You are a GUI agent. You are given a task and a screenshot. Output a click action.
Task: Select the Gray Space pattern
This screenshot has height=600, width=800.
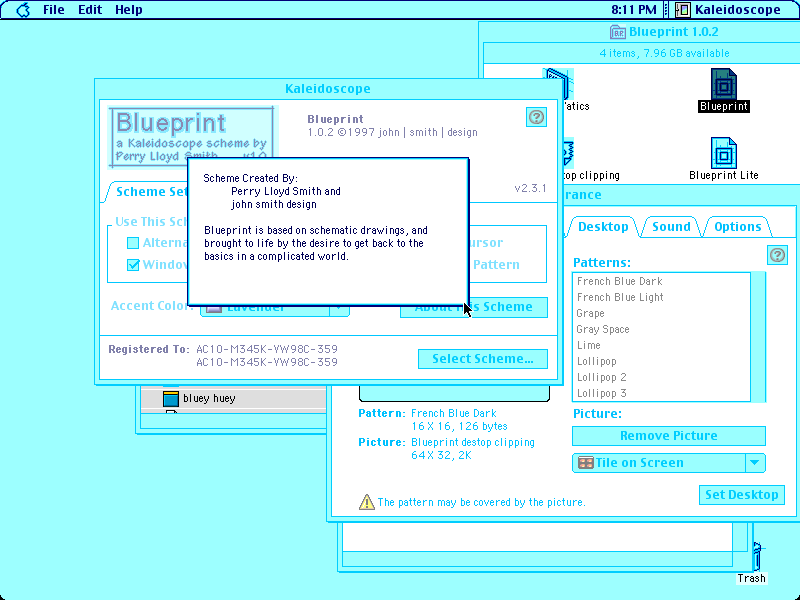point(661,329)
